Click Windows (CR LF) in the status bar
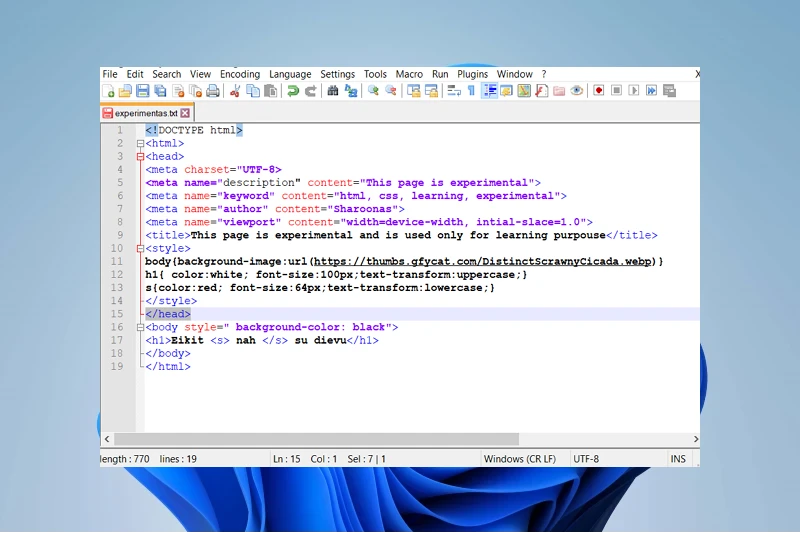The image size is (800, 533). (x=519, y=459)
